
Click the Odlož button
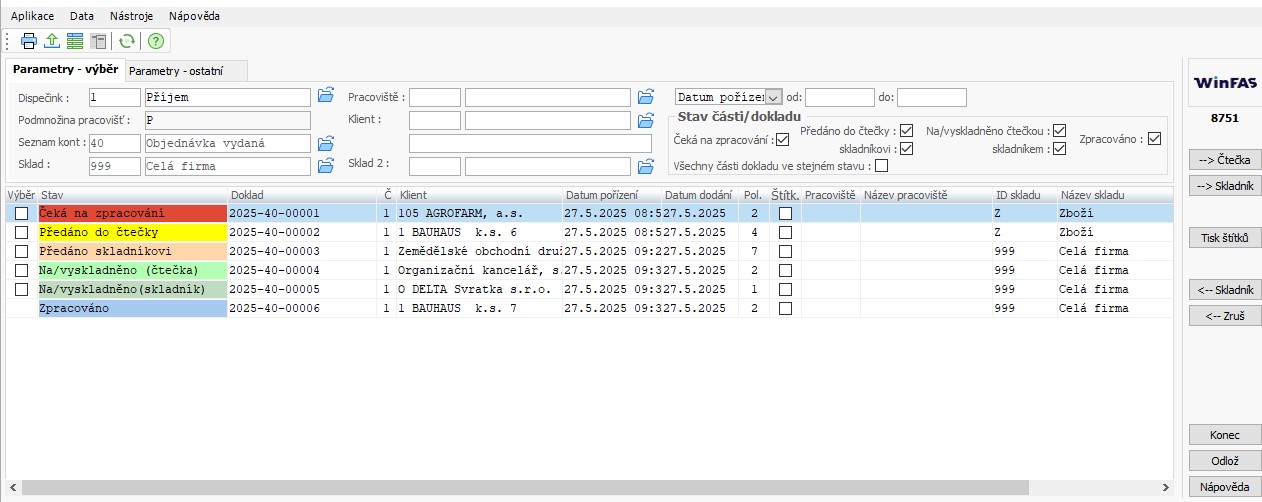1225,461
